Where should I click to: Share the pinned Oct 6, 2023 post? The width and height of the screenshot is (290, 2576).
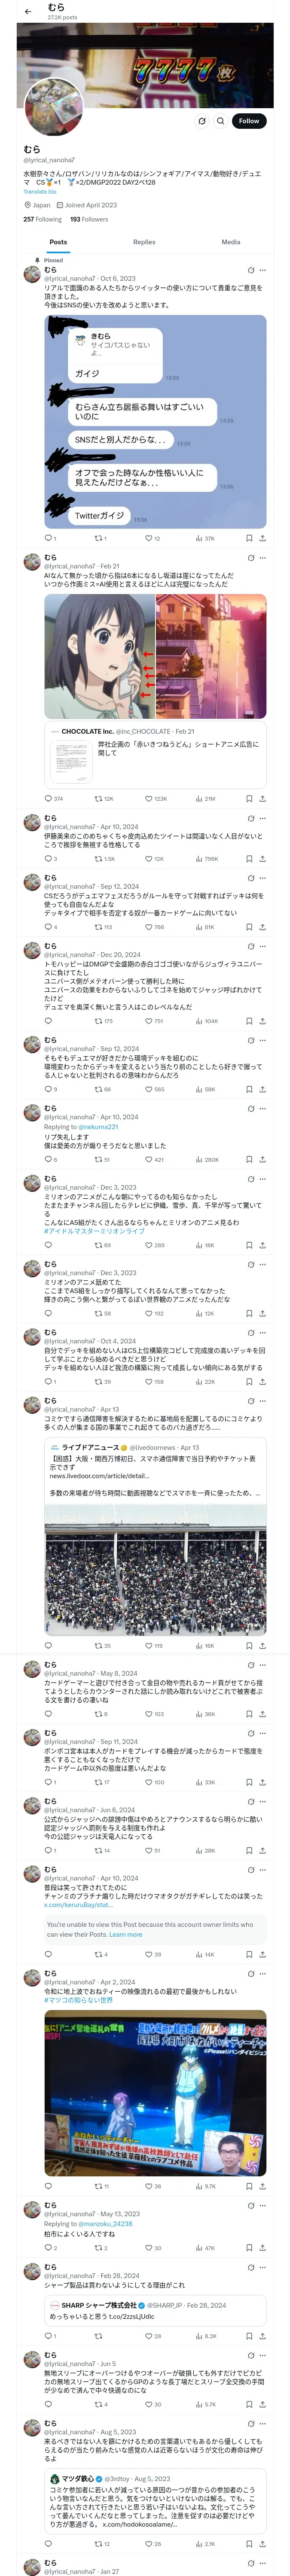[262, 538]
